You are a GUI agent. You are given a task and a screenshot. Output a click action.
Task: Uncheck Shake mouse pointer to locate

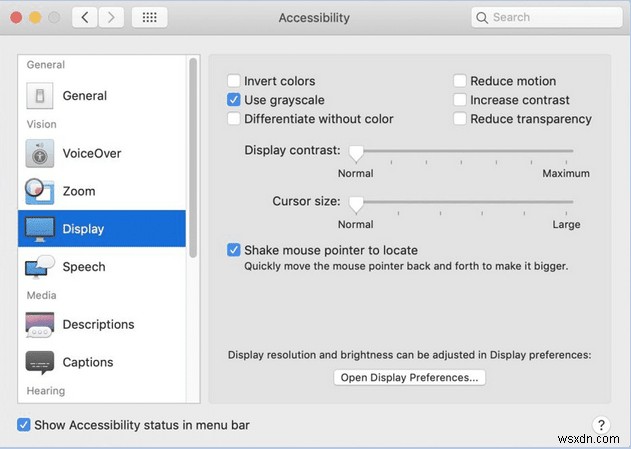pos(234,250)
